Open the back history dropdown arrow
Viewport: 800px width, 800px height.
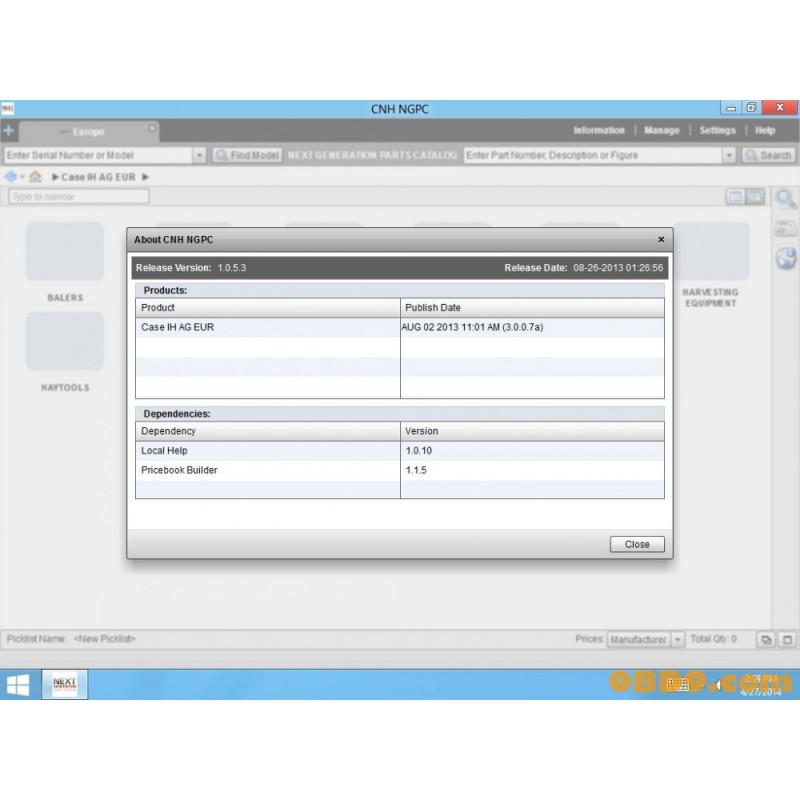22,177
